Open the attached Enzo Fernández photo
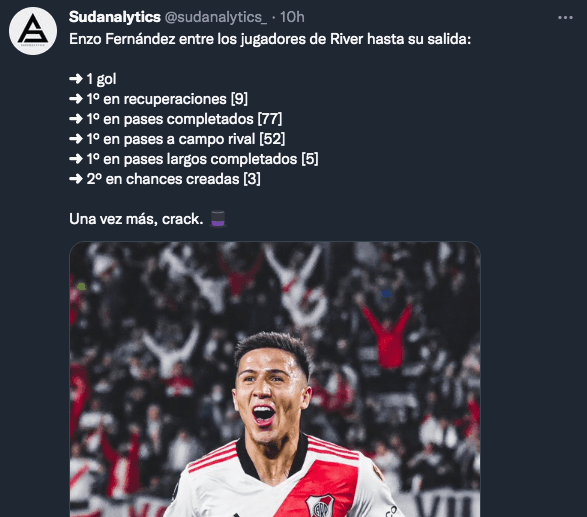The width and height of the screenshot is (587, 517). tap(275, 379)
